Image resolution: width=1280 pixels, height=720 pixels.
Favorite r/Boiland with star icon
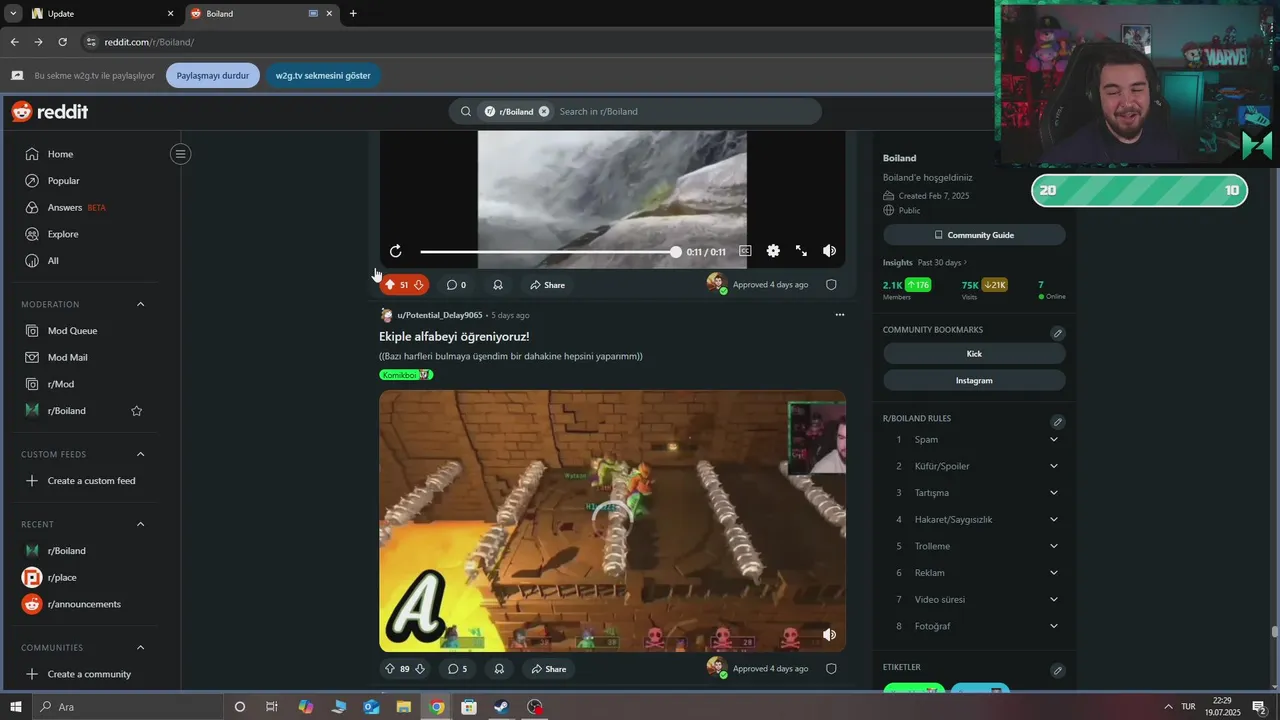tap(137, 411)
